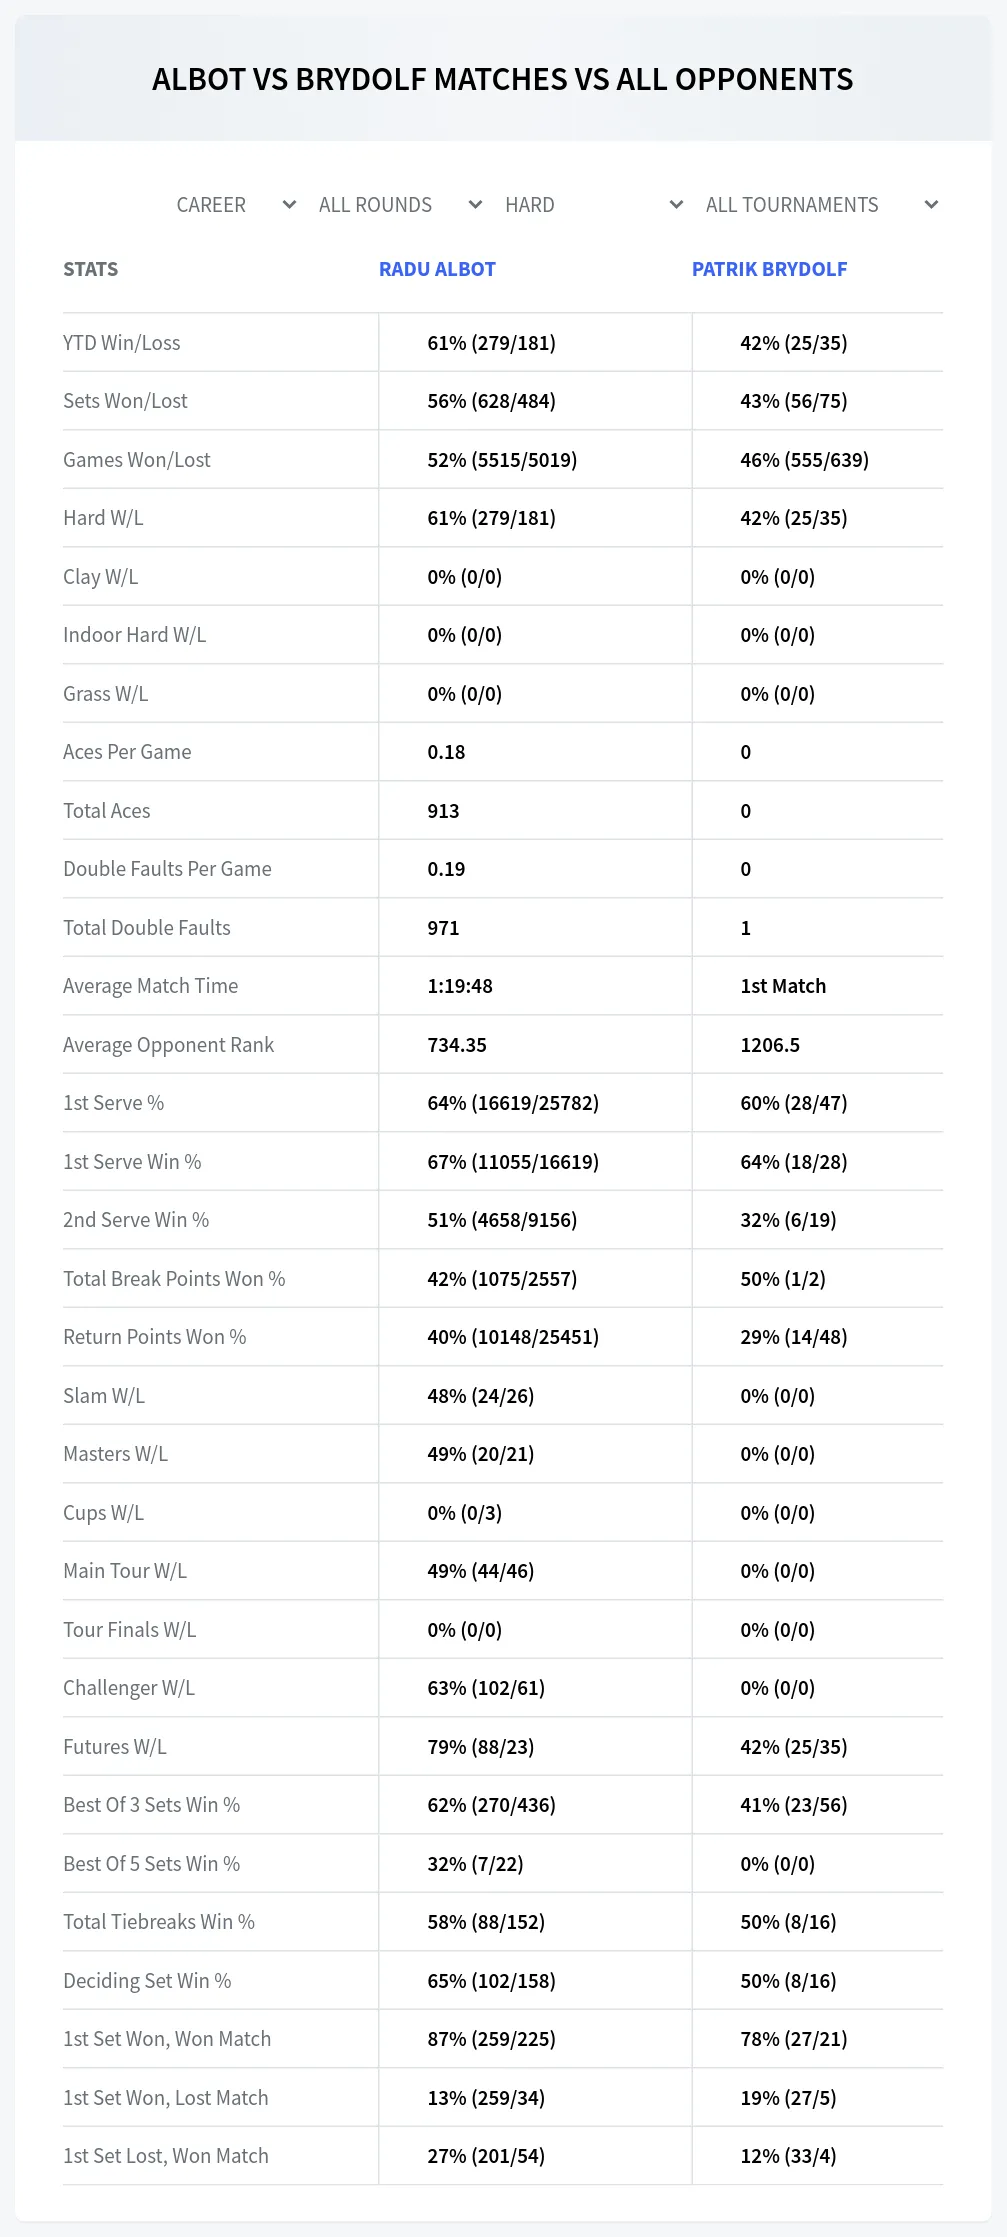Click the Deciding Set Win % label

coord(147,1981)
